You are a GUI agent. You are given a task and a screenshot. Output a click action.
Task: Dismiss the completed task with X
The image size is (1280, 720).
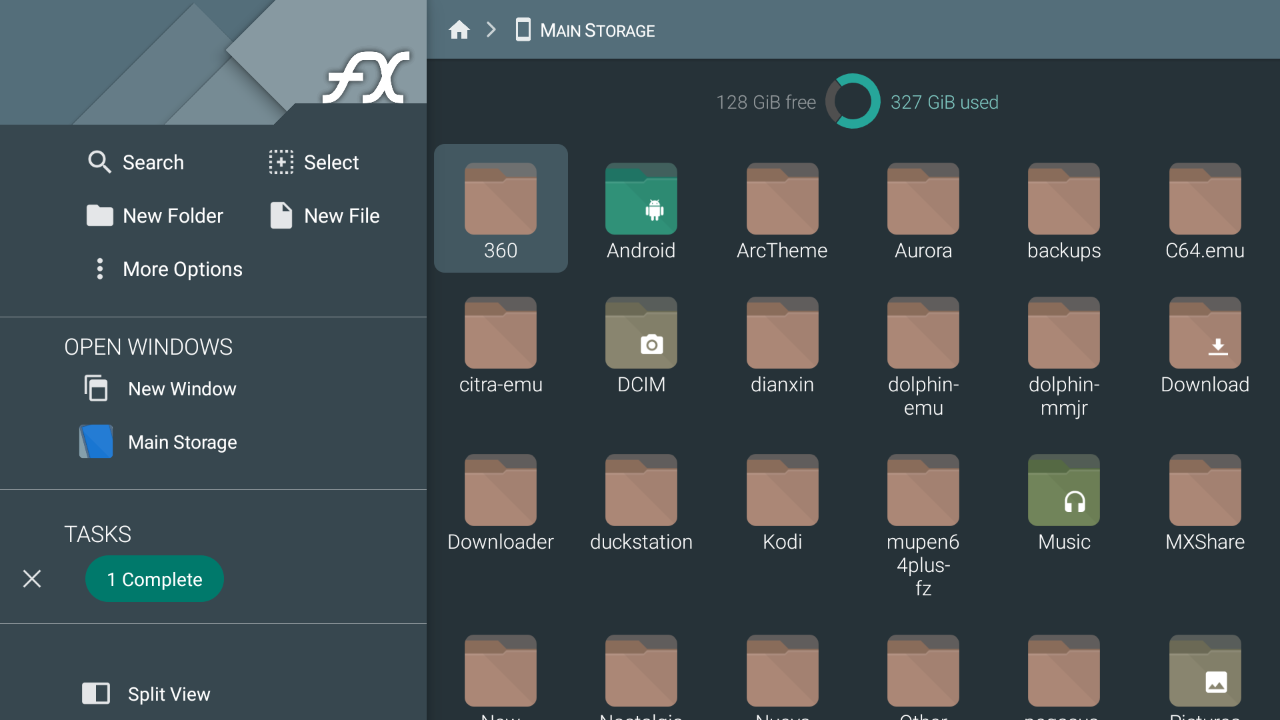coord(32,579)
